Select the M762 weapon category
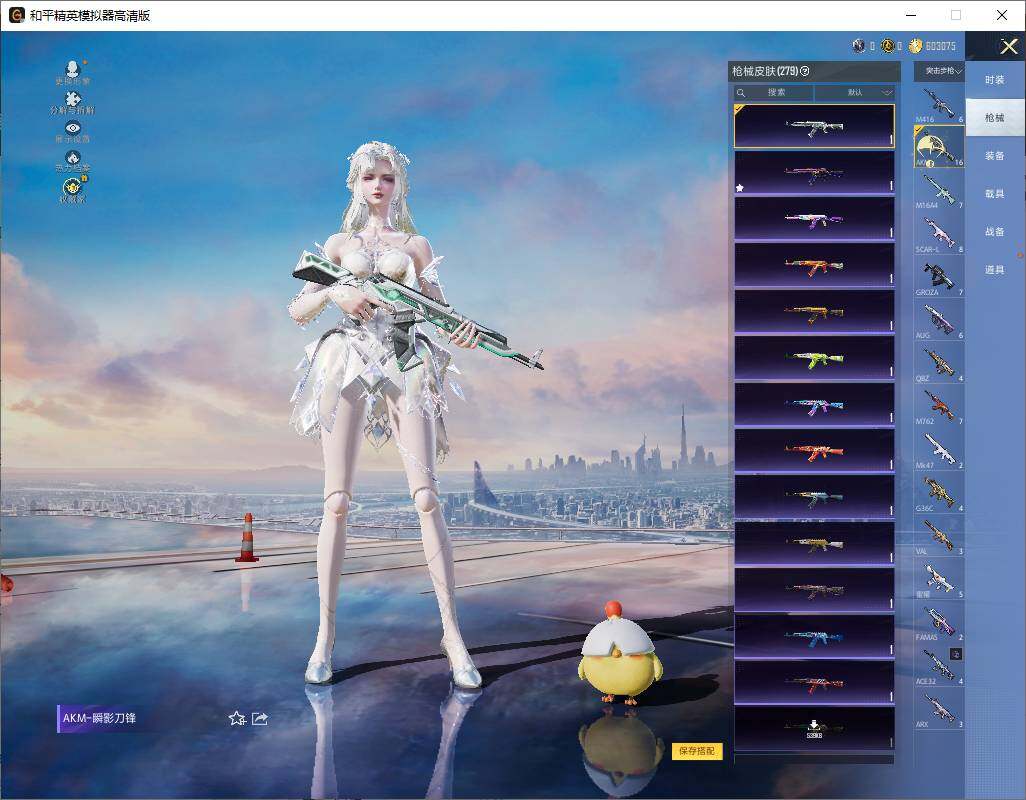The height and width of the screenshot is (800, 1026). pyautogui.click(x=939, y=407)
